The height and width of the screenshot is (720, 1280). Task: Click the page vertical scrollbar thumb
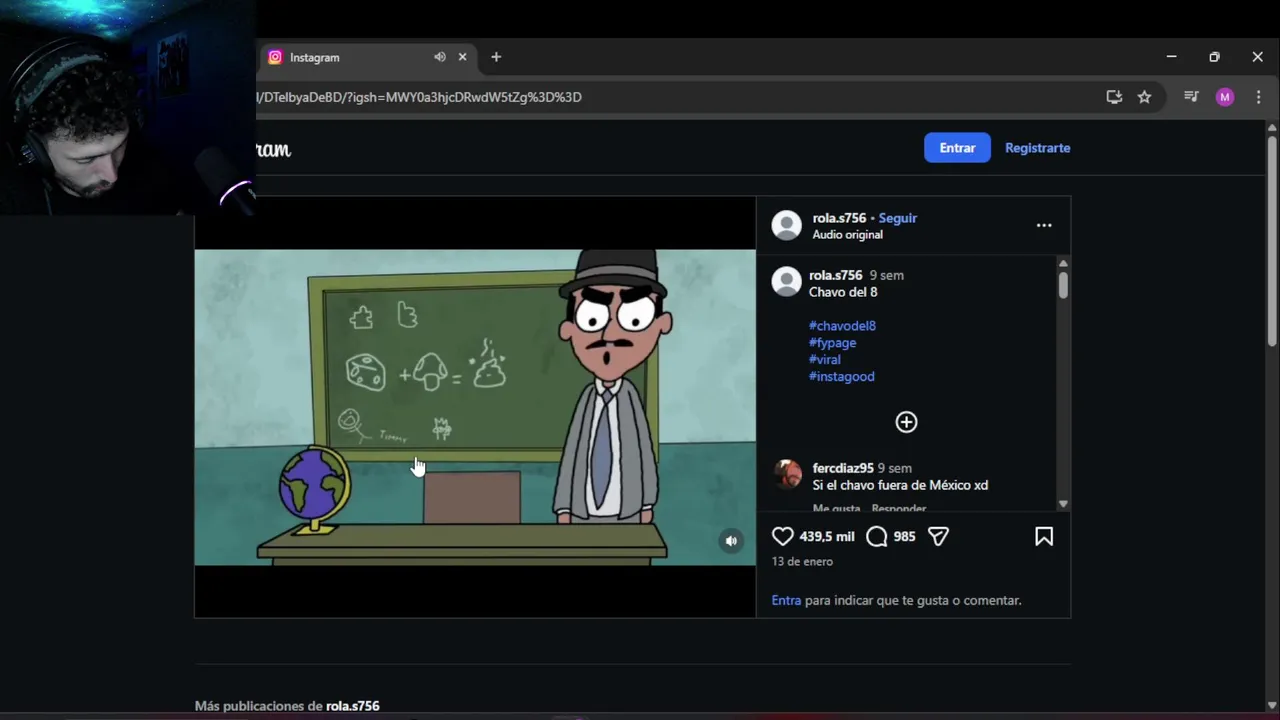(1272, 242)
